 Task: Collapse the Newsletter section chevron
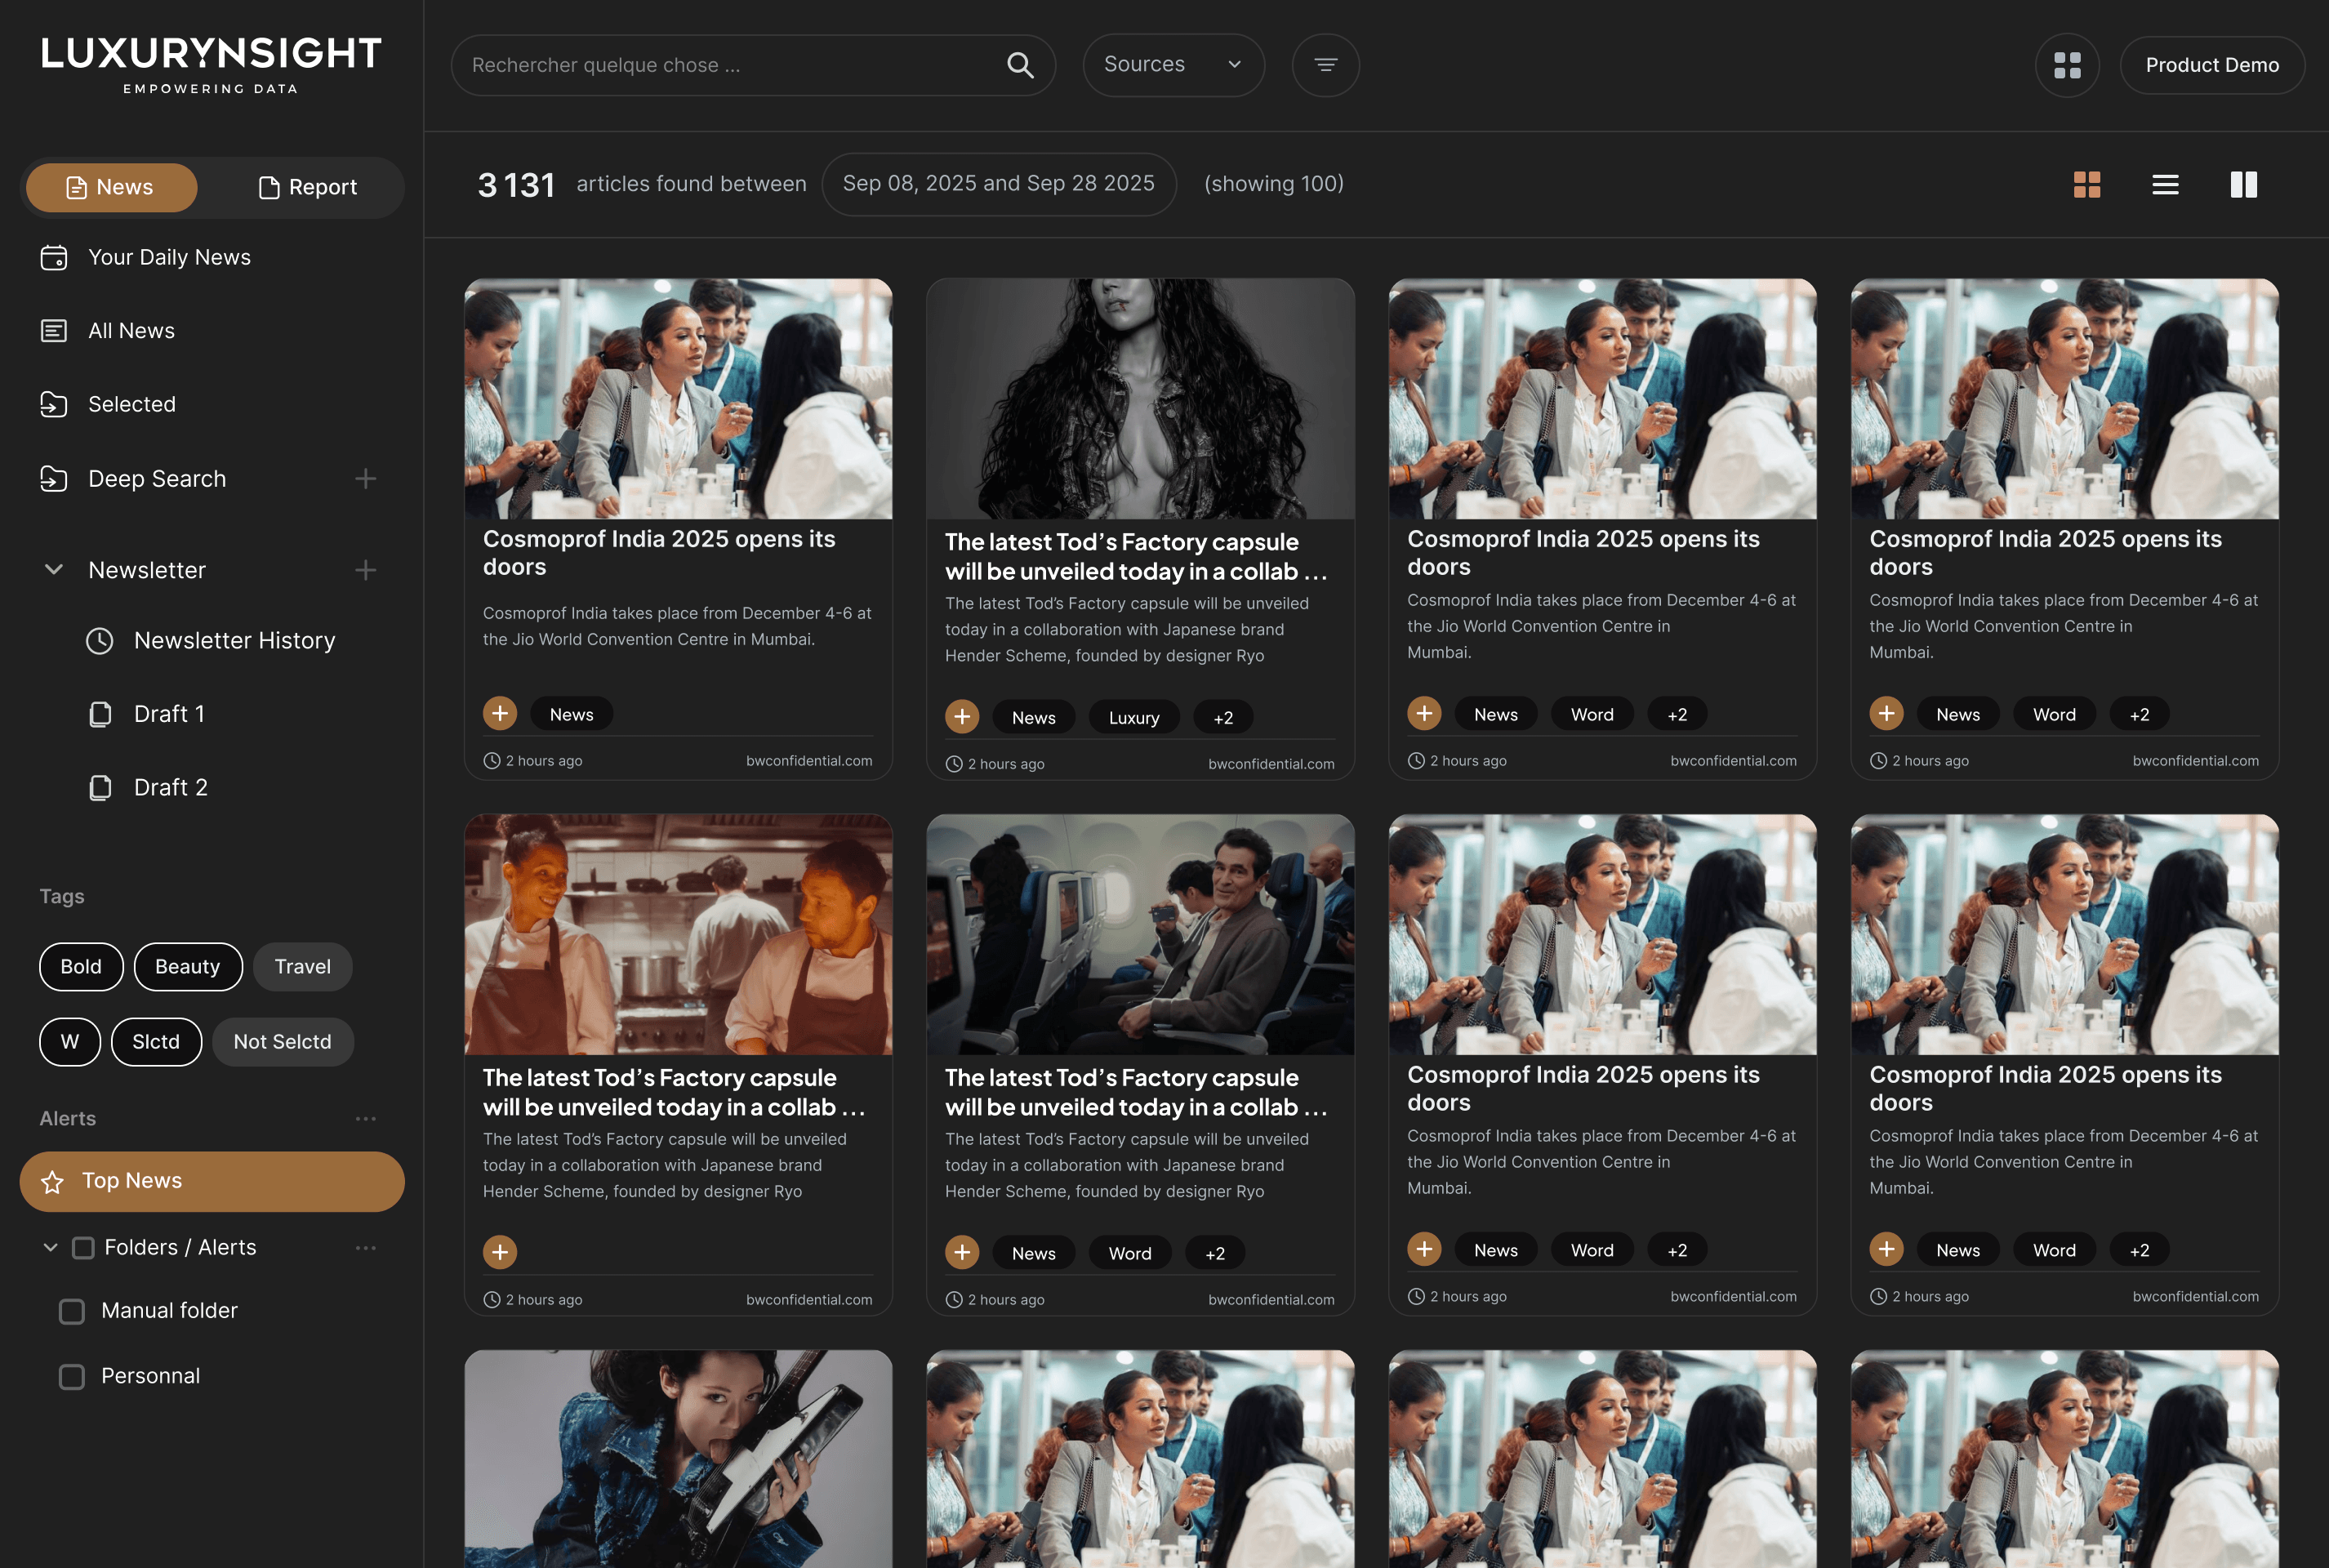coord(52,570)
